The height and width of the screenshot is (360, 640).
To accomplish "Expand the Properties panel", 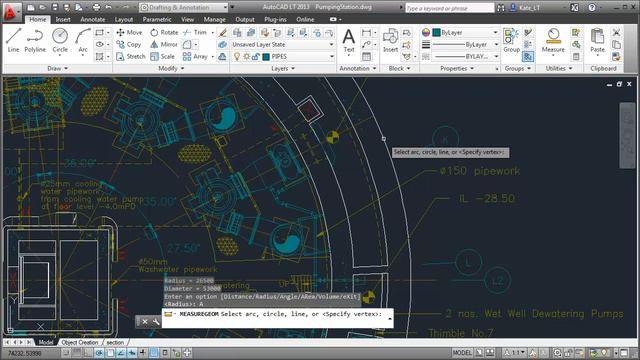I will [x=457, y=69].
